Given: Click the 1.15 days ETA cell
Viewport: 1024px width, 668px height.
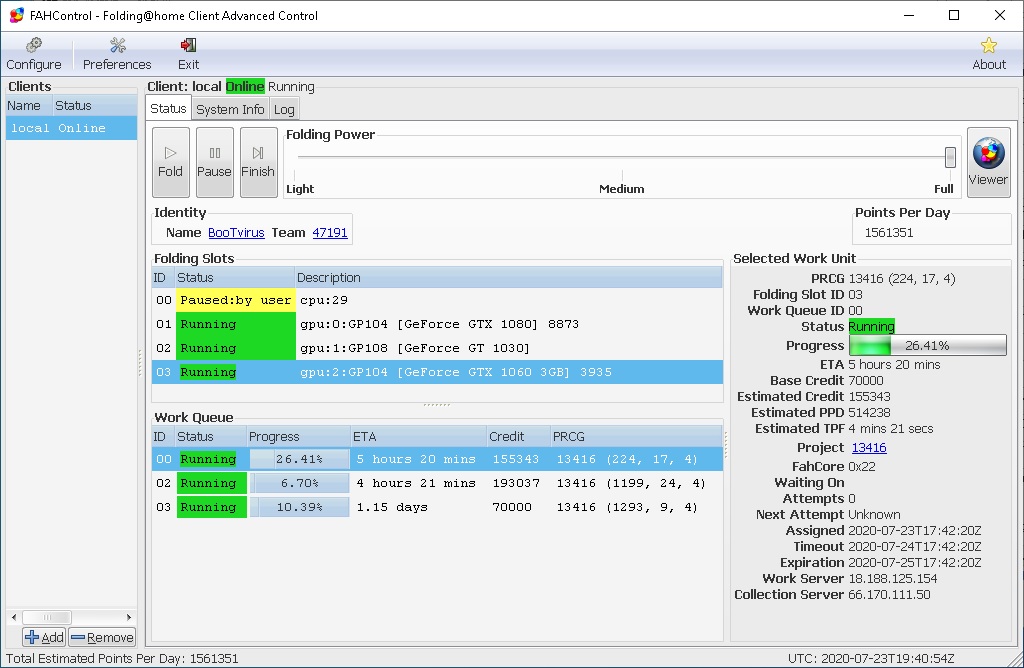Looking at the screenshot, I should pos(392,507).
